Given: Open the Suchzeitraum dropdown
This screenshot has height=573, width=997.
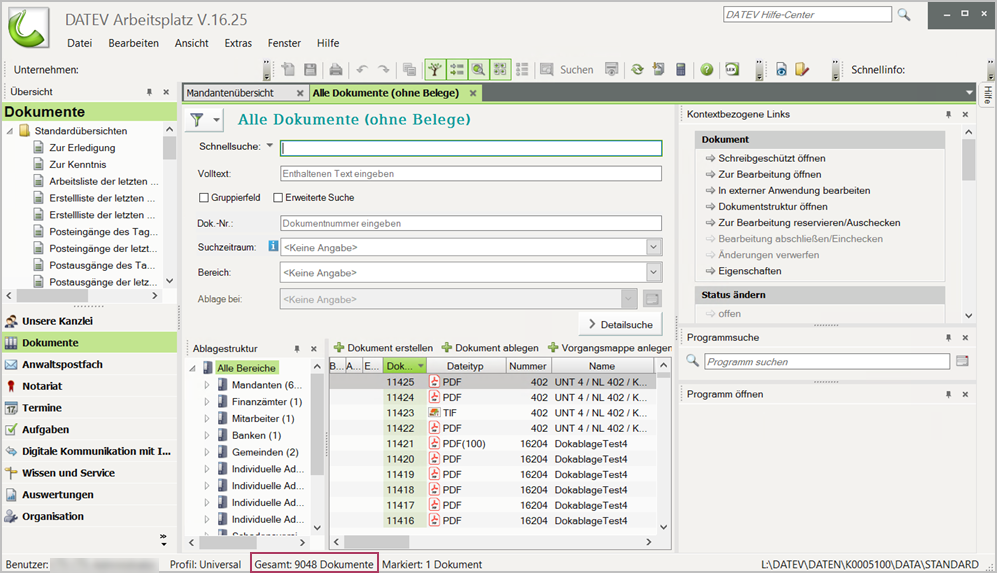Looking at the screenshot, I should click(653, 247).
